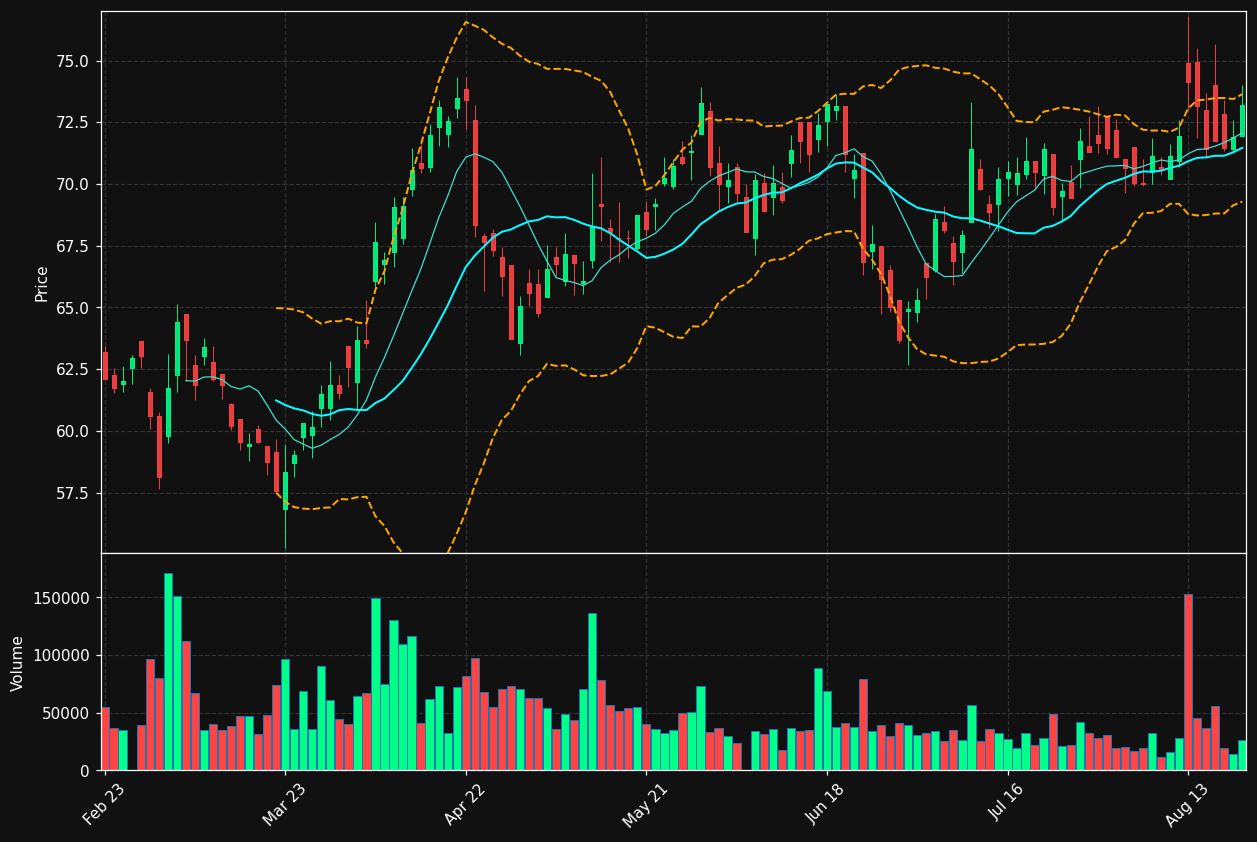Image resolution: width=1257 pixels, height=842 pixels.
Task: Click the 'Feb 23' date axis label
Action: coord(104,805)
